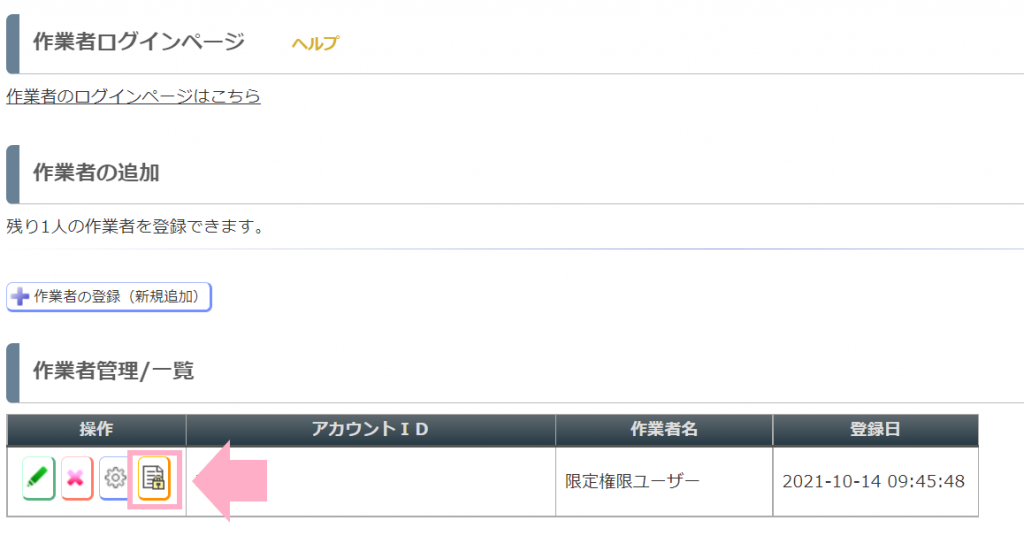Click the empty account ID cell
Image resolution: width=1024 pixels, height=551 pixels.
click(x=370, y=481)
